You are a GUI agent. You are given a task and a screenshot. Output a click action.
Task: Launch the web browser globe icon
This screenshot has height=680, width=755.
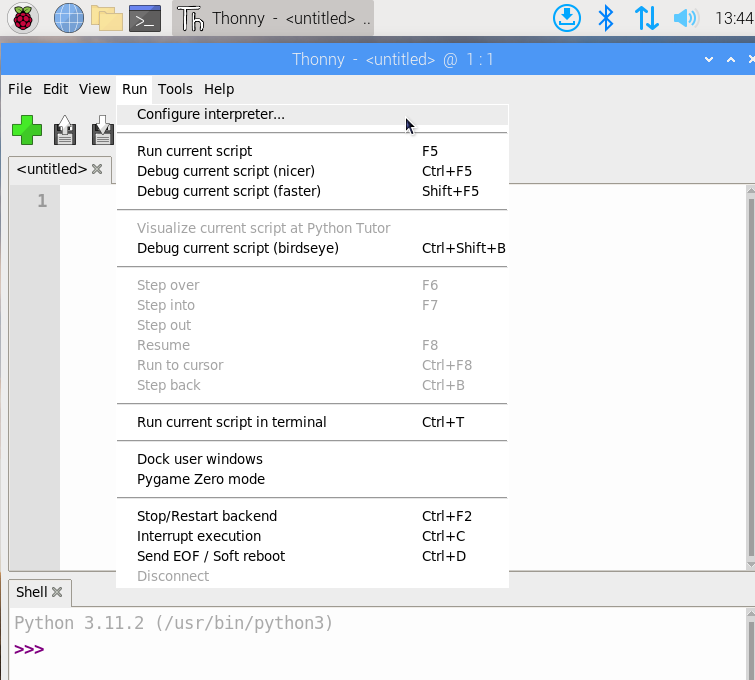68,18
